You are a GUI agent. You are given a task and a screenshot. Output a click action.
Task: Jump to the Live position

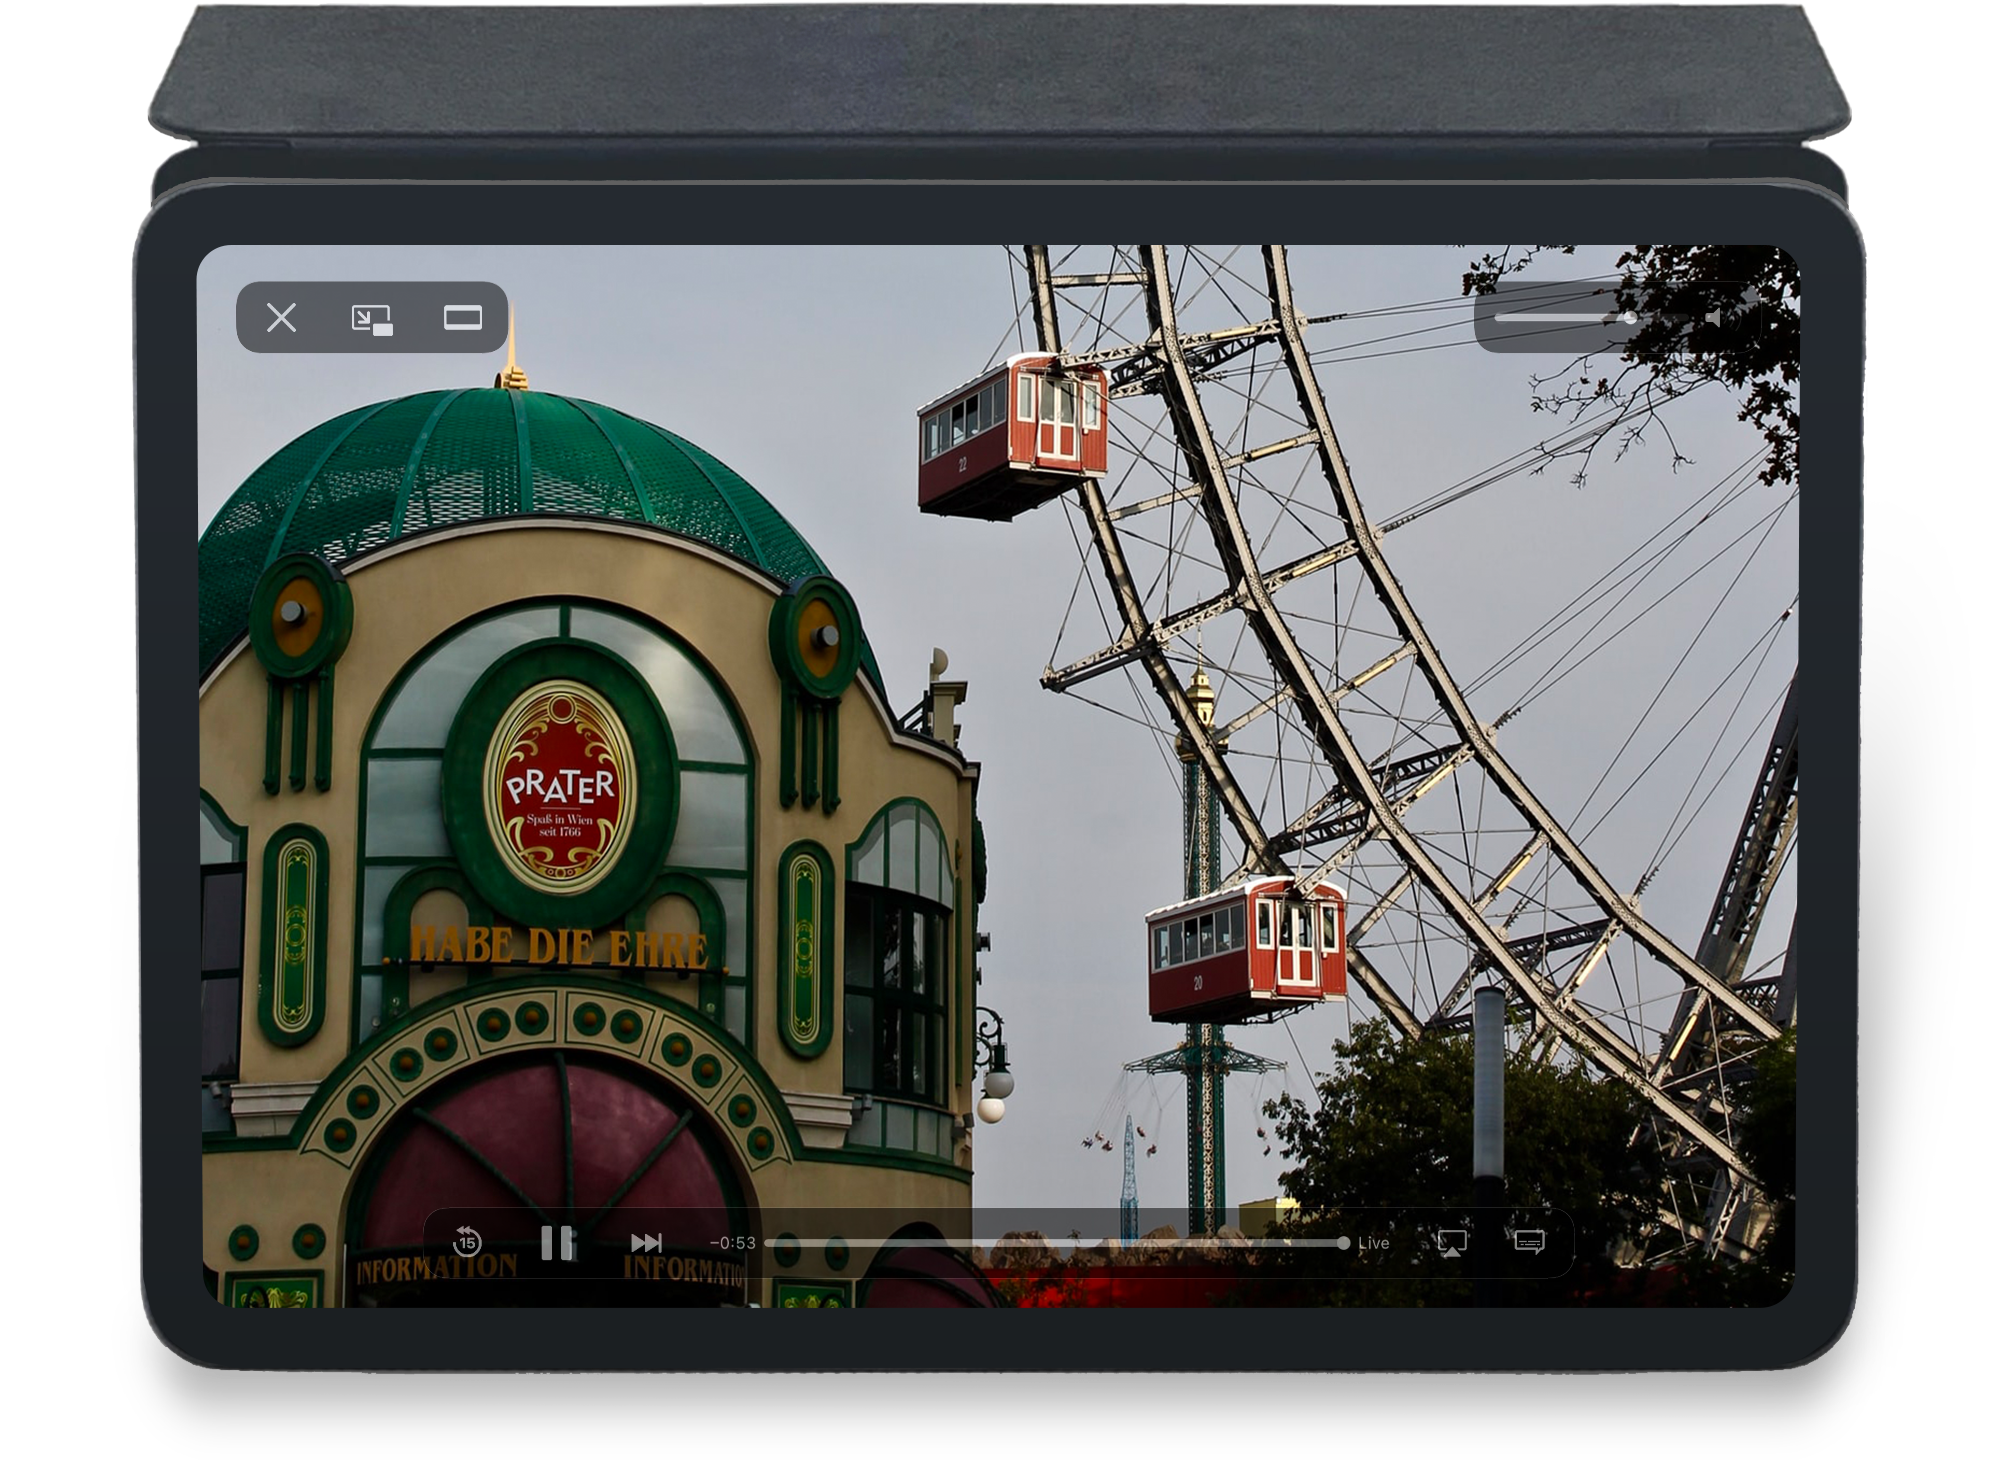click(1374, 1243)
